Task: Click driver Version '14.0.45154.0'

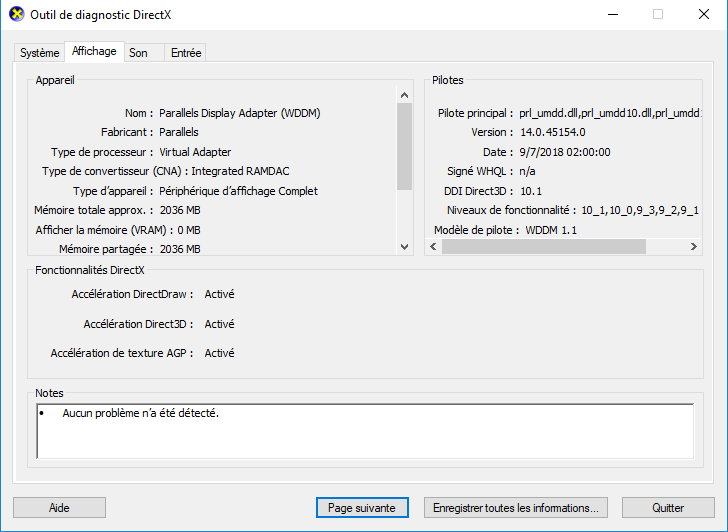Action: (x=552, y=132)
